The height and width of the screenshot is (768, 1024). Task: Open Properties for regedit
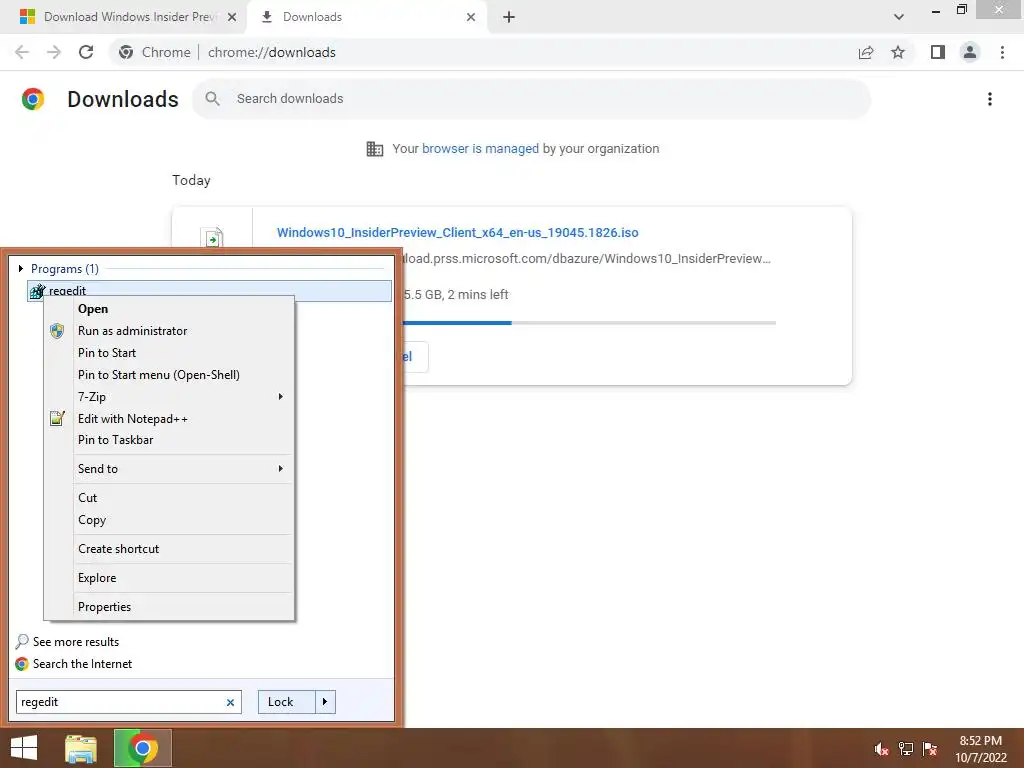pos(104,607)
